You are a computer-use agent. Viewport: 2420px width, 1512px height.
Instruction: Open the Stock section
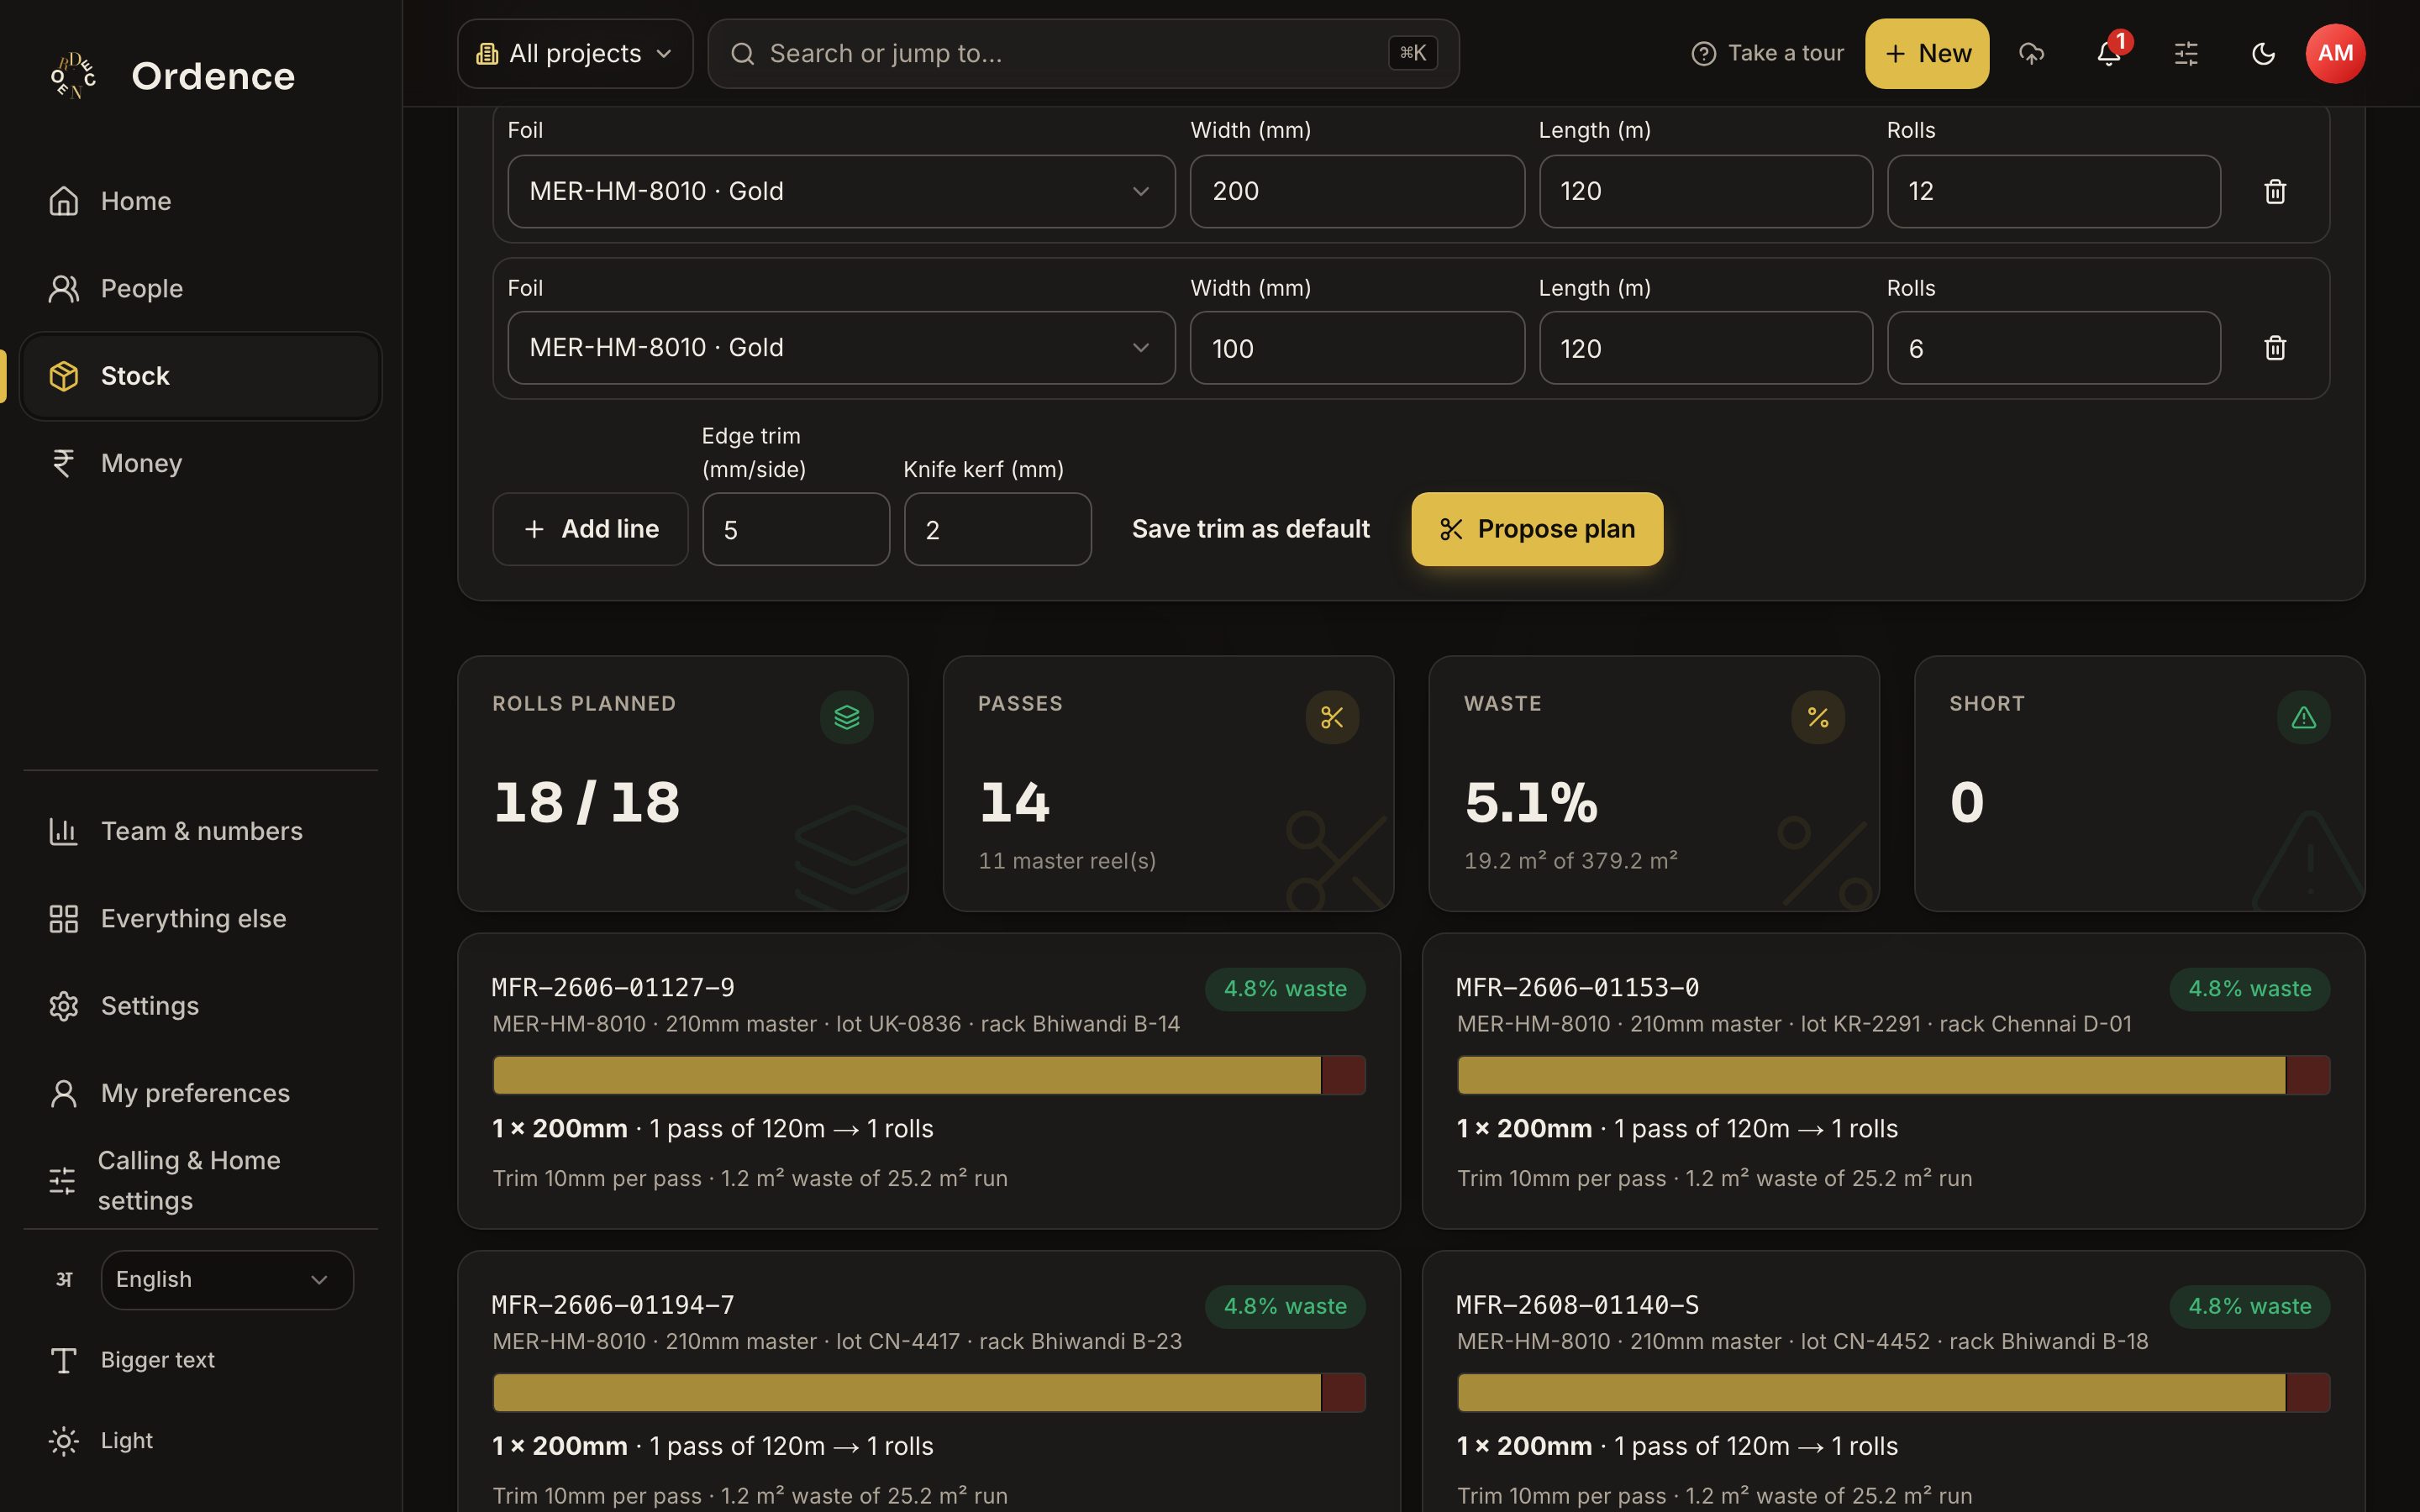pyautogui.click(x=200, y=376)
